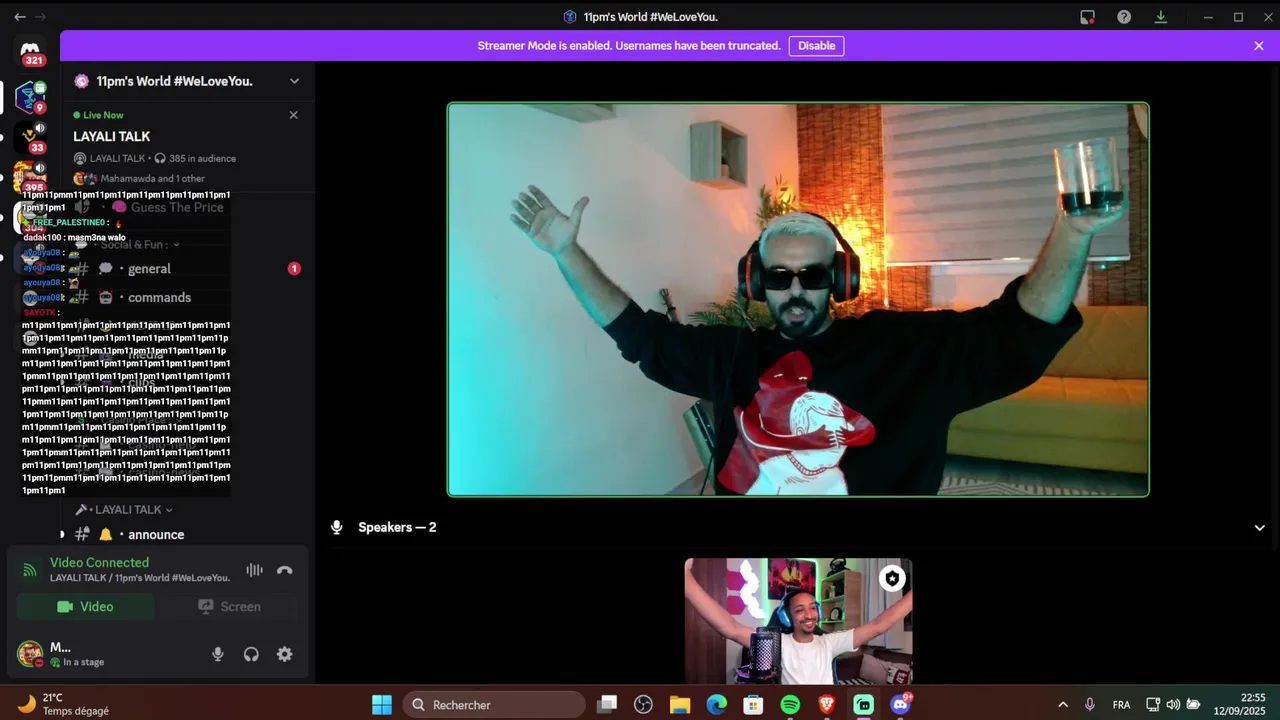Switch to Discord taskbar icon

(900, 705)
